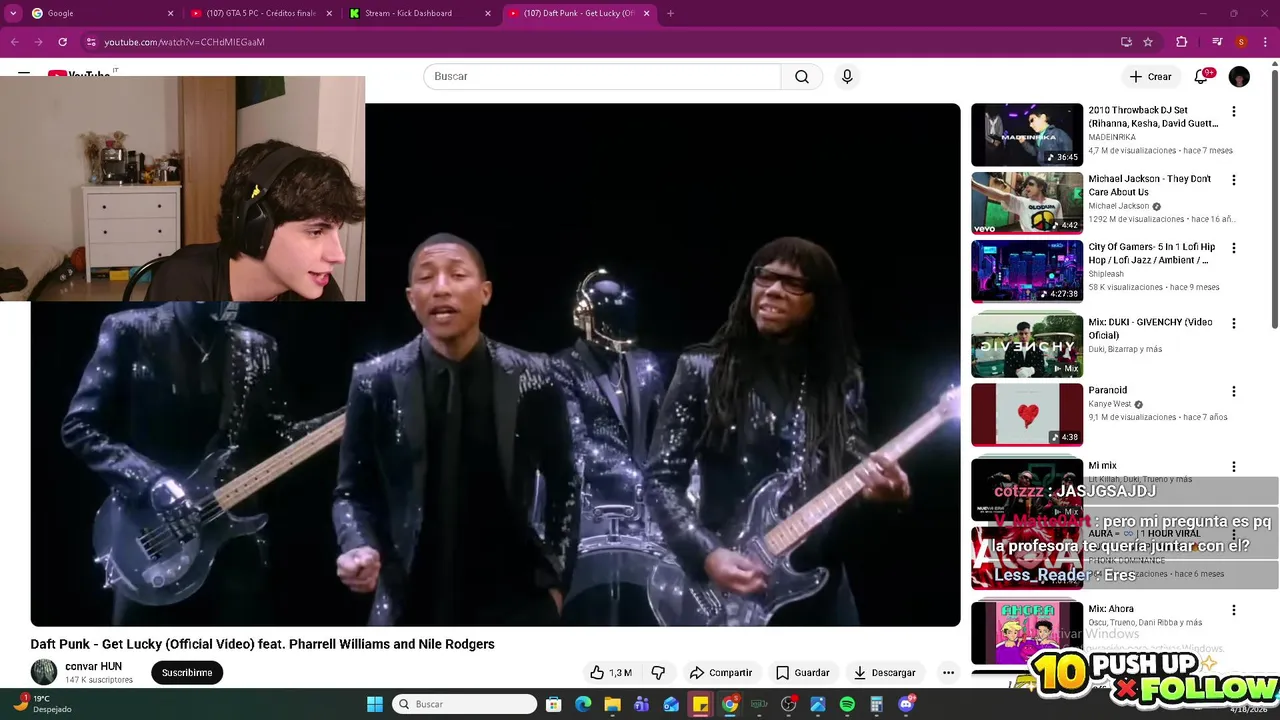1280x720 pixels.
Task: Open options for City Of Gamers video
Action: point(1233,248)
